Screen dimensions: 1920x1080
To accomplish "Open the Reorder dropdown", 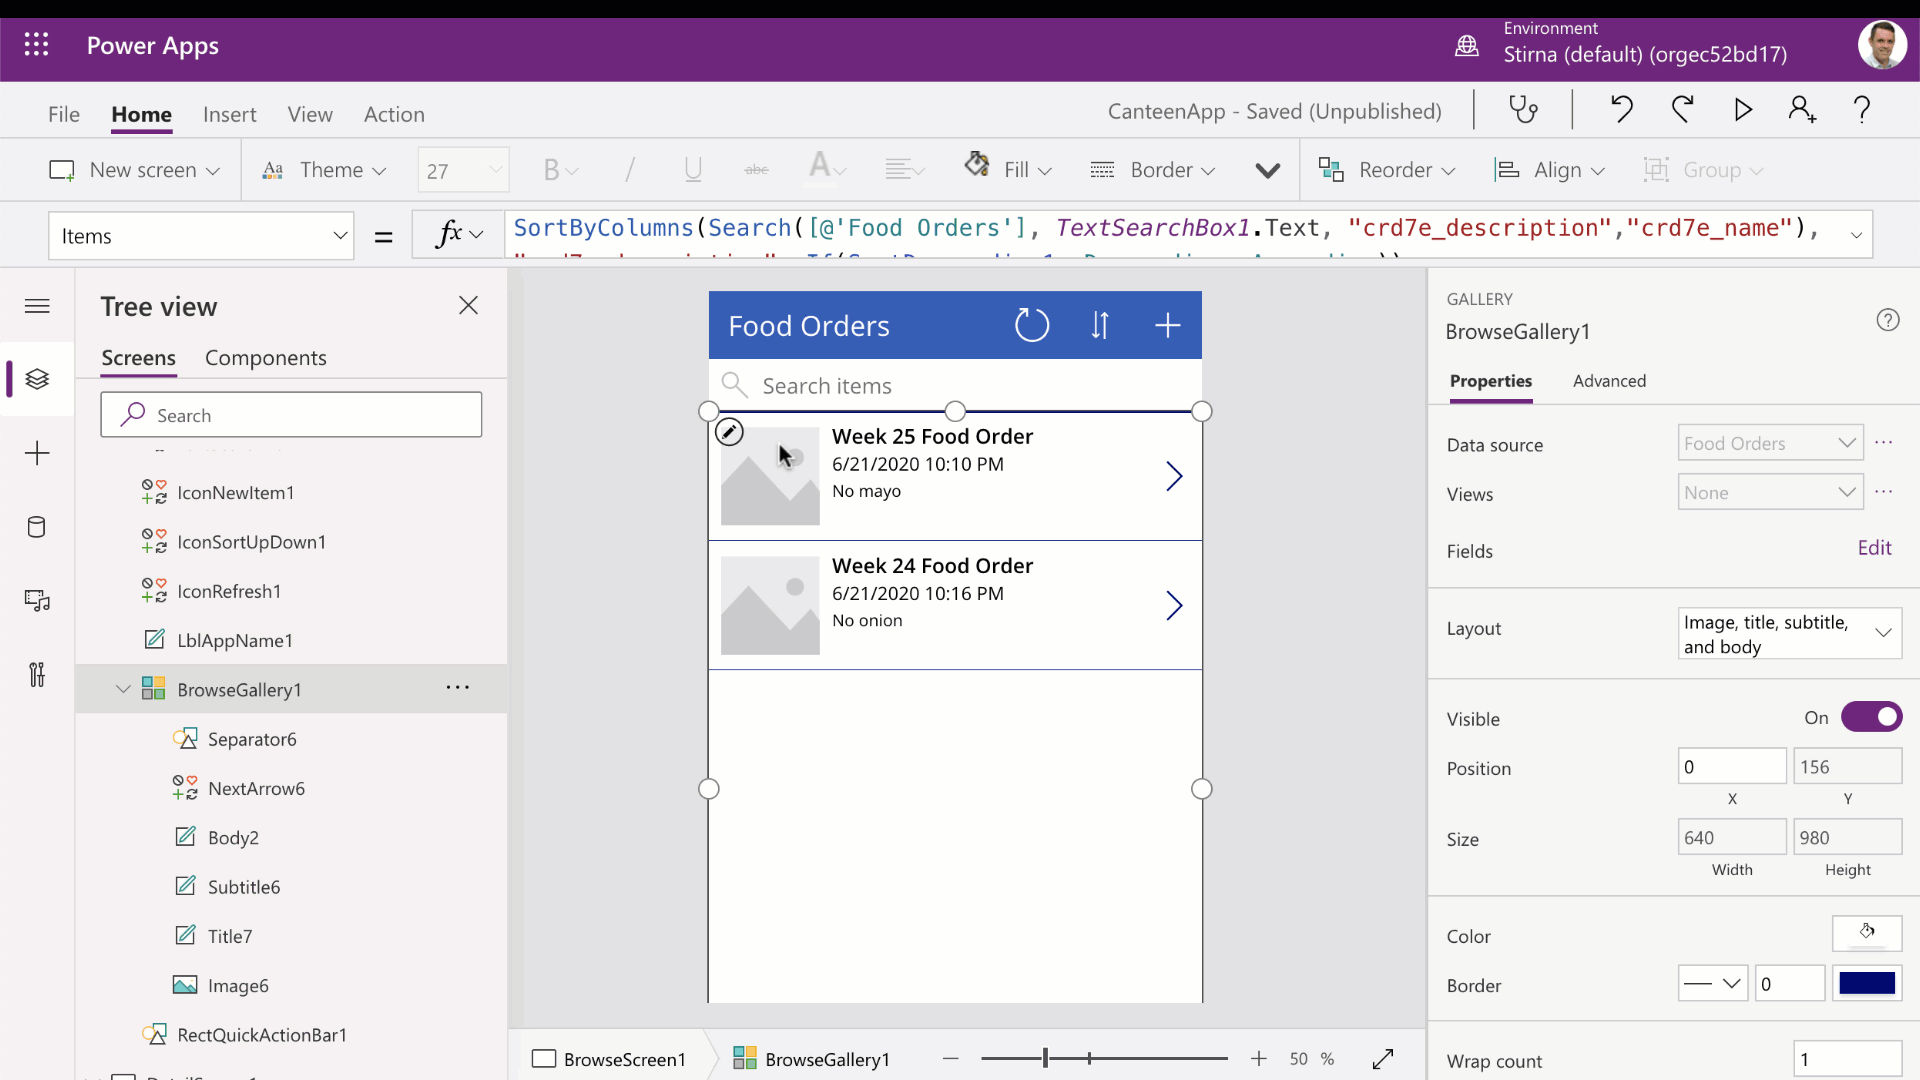I will pos(1387,170).
